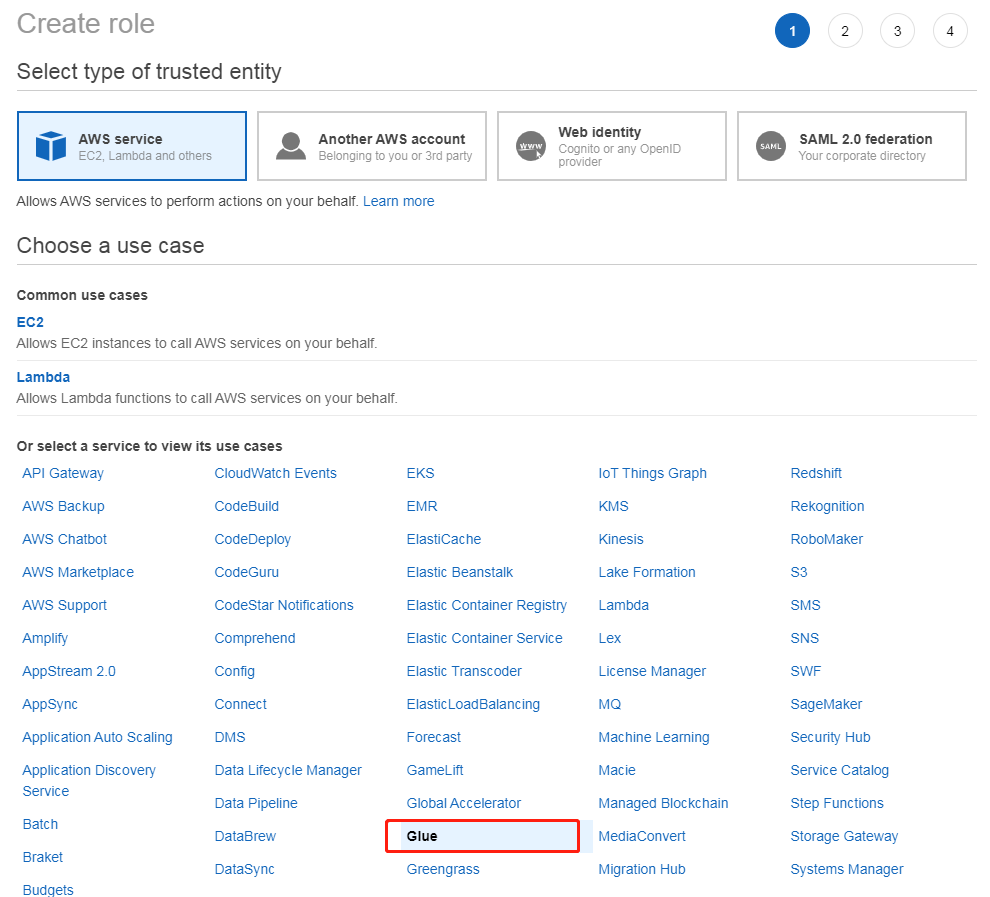Select the Lake Formation service
This screenshot has height=897, width=990.
point(647,572)
